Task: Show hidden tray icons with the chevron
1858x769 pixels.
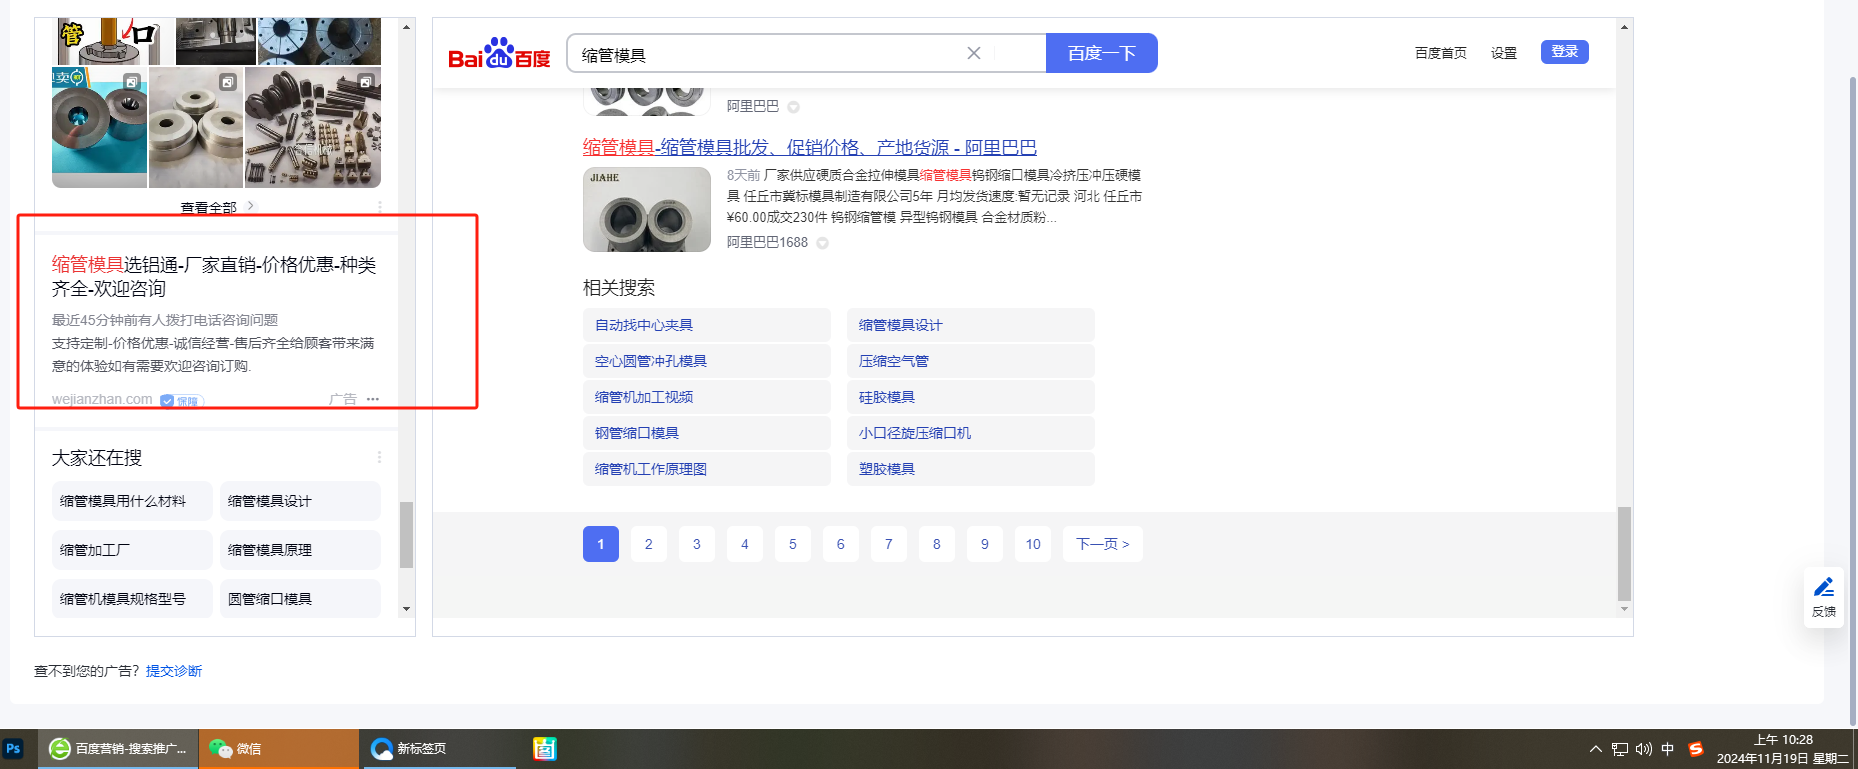Action: [1595, 749]
